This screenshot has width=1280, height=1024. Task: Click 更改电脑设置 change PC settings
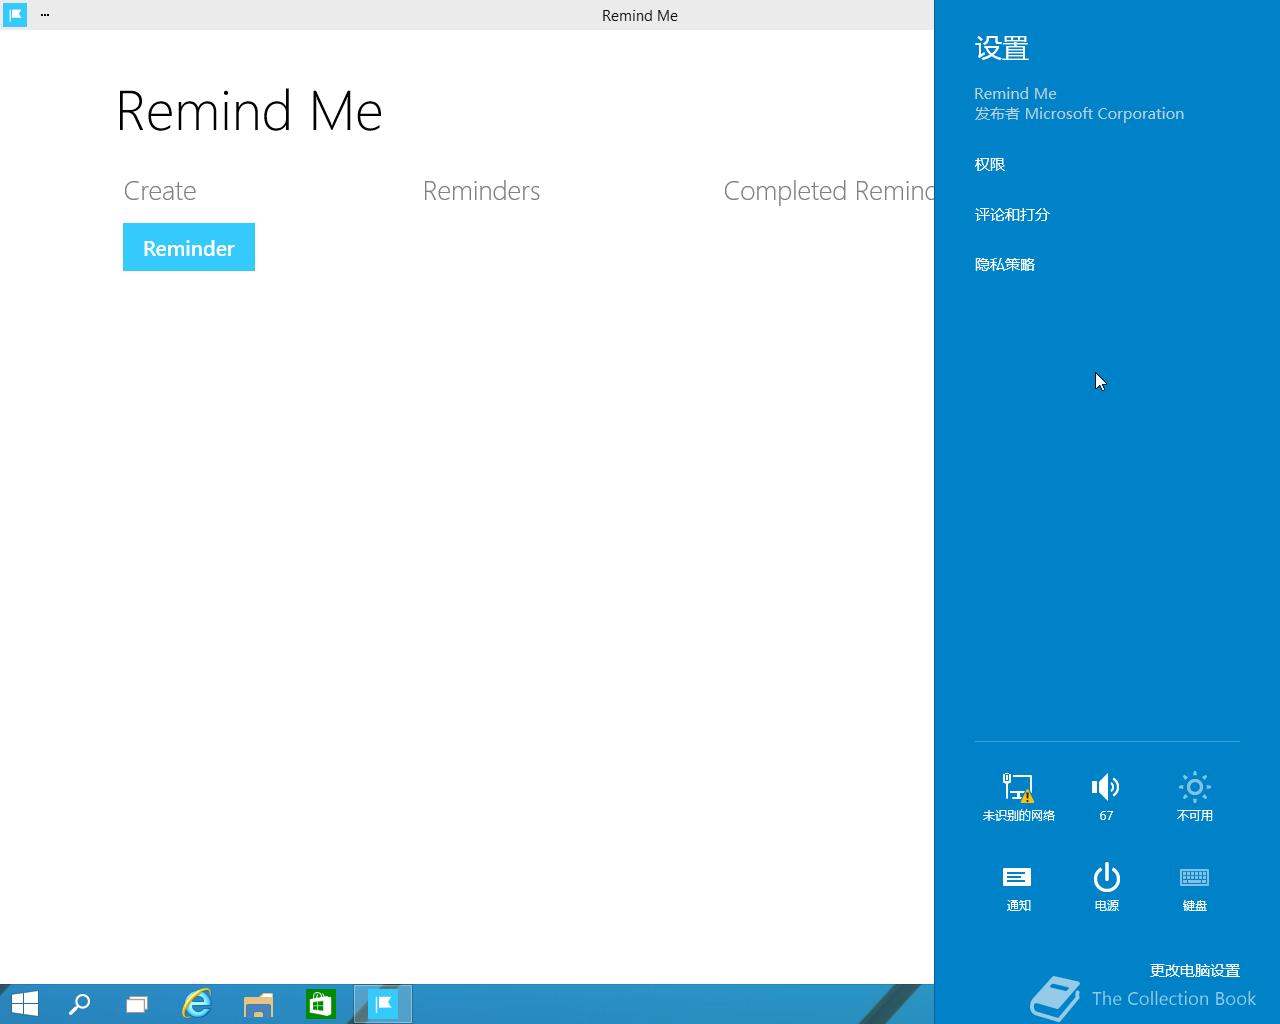[x=1194, y=970]
